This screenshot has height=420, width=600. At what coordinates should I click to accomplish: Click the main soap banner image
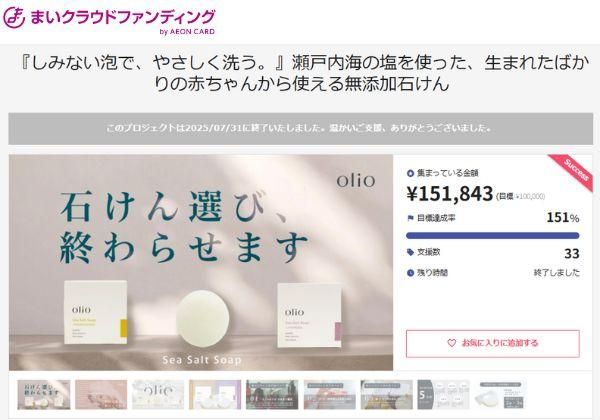201,262
